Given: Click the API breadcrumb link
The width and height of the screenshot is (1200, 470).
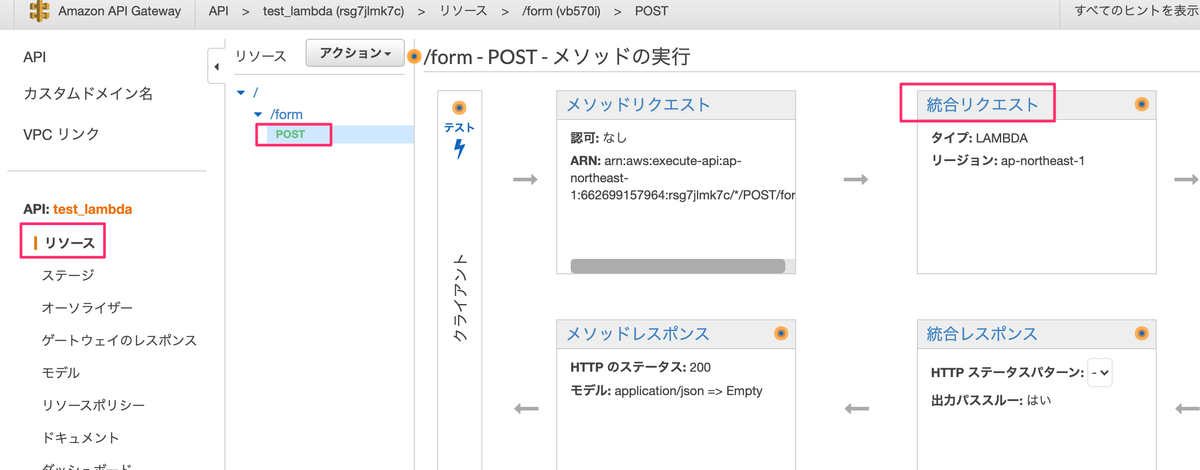Looking at the screenshot, I should tap(219, 11).
